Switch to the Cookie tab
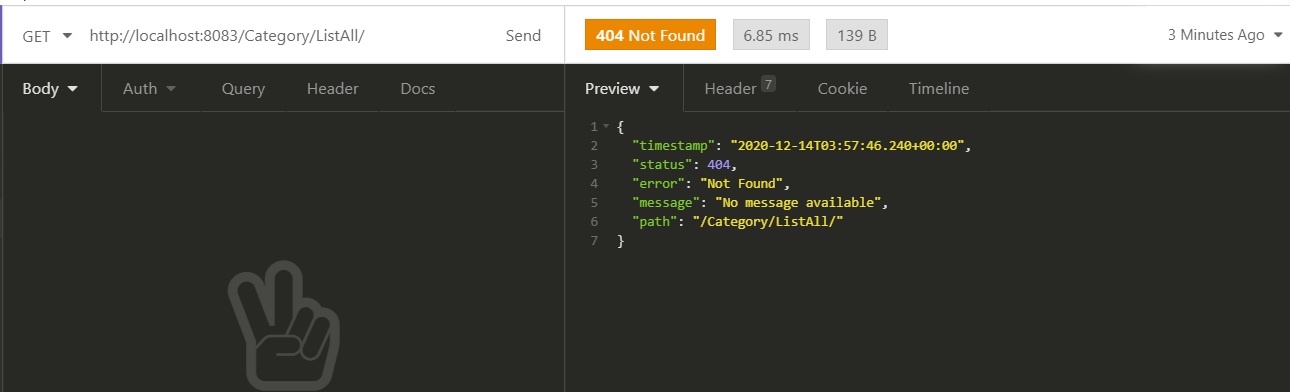Image resolution: width=1290 pixels, height=392 pixels. point(842,88)
